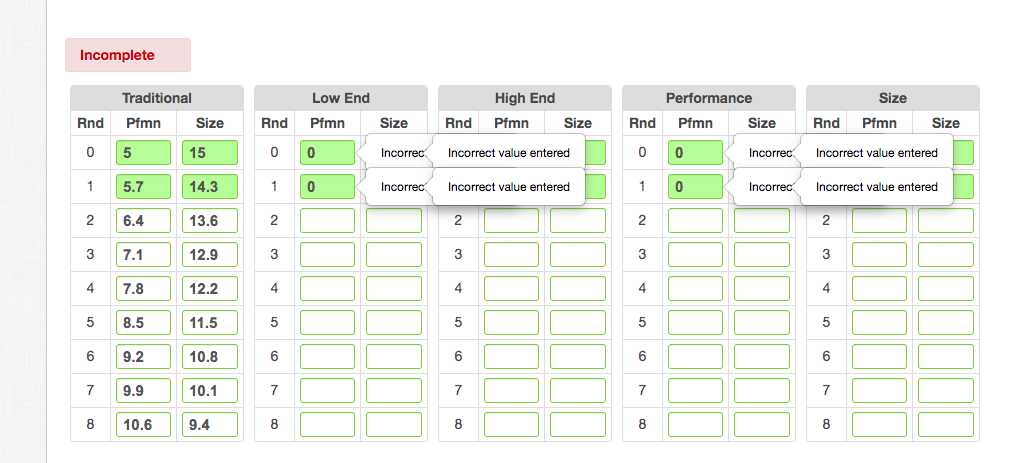Click the Low End table header
This screenshot has height=463, width=1013.
[341, 98]
